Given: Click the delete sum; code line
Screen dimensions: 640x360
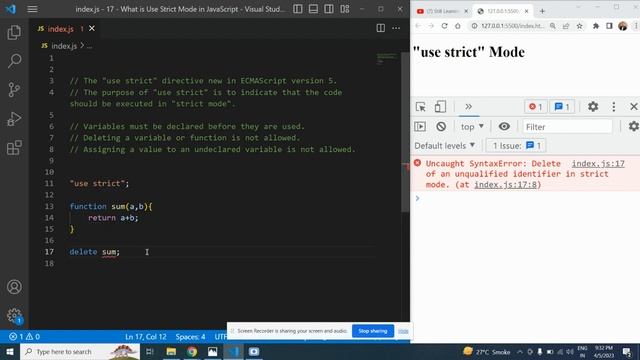Looking at the screenshot, I should (x=94, y=252).
